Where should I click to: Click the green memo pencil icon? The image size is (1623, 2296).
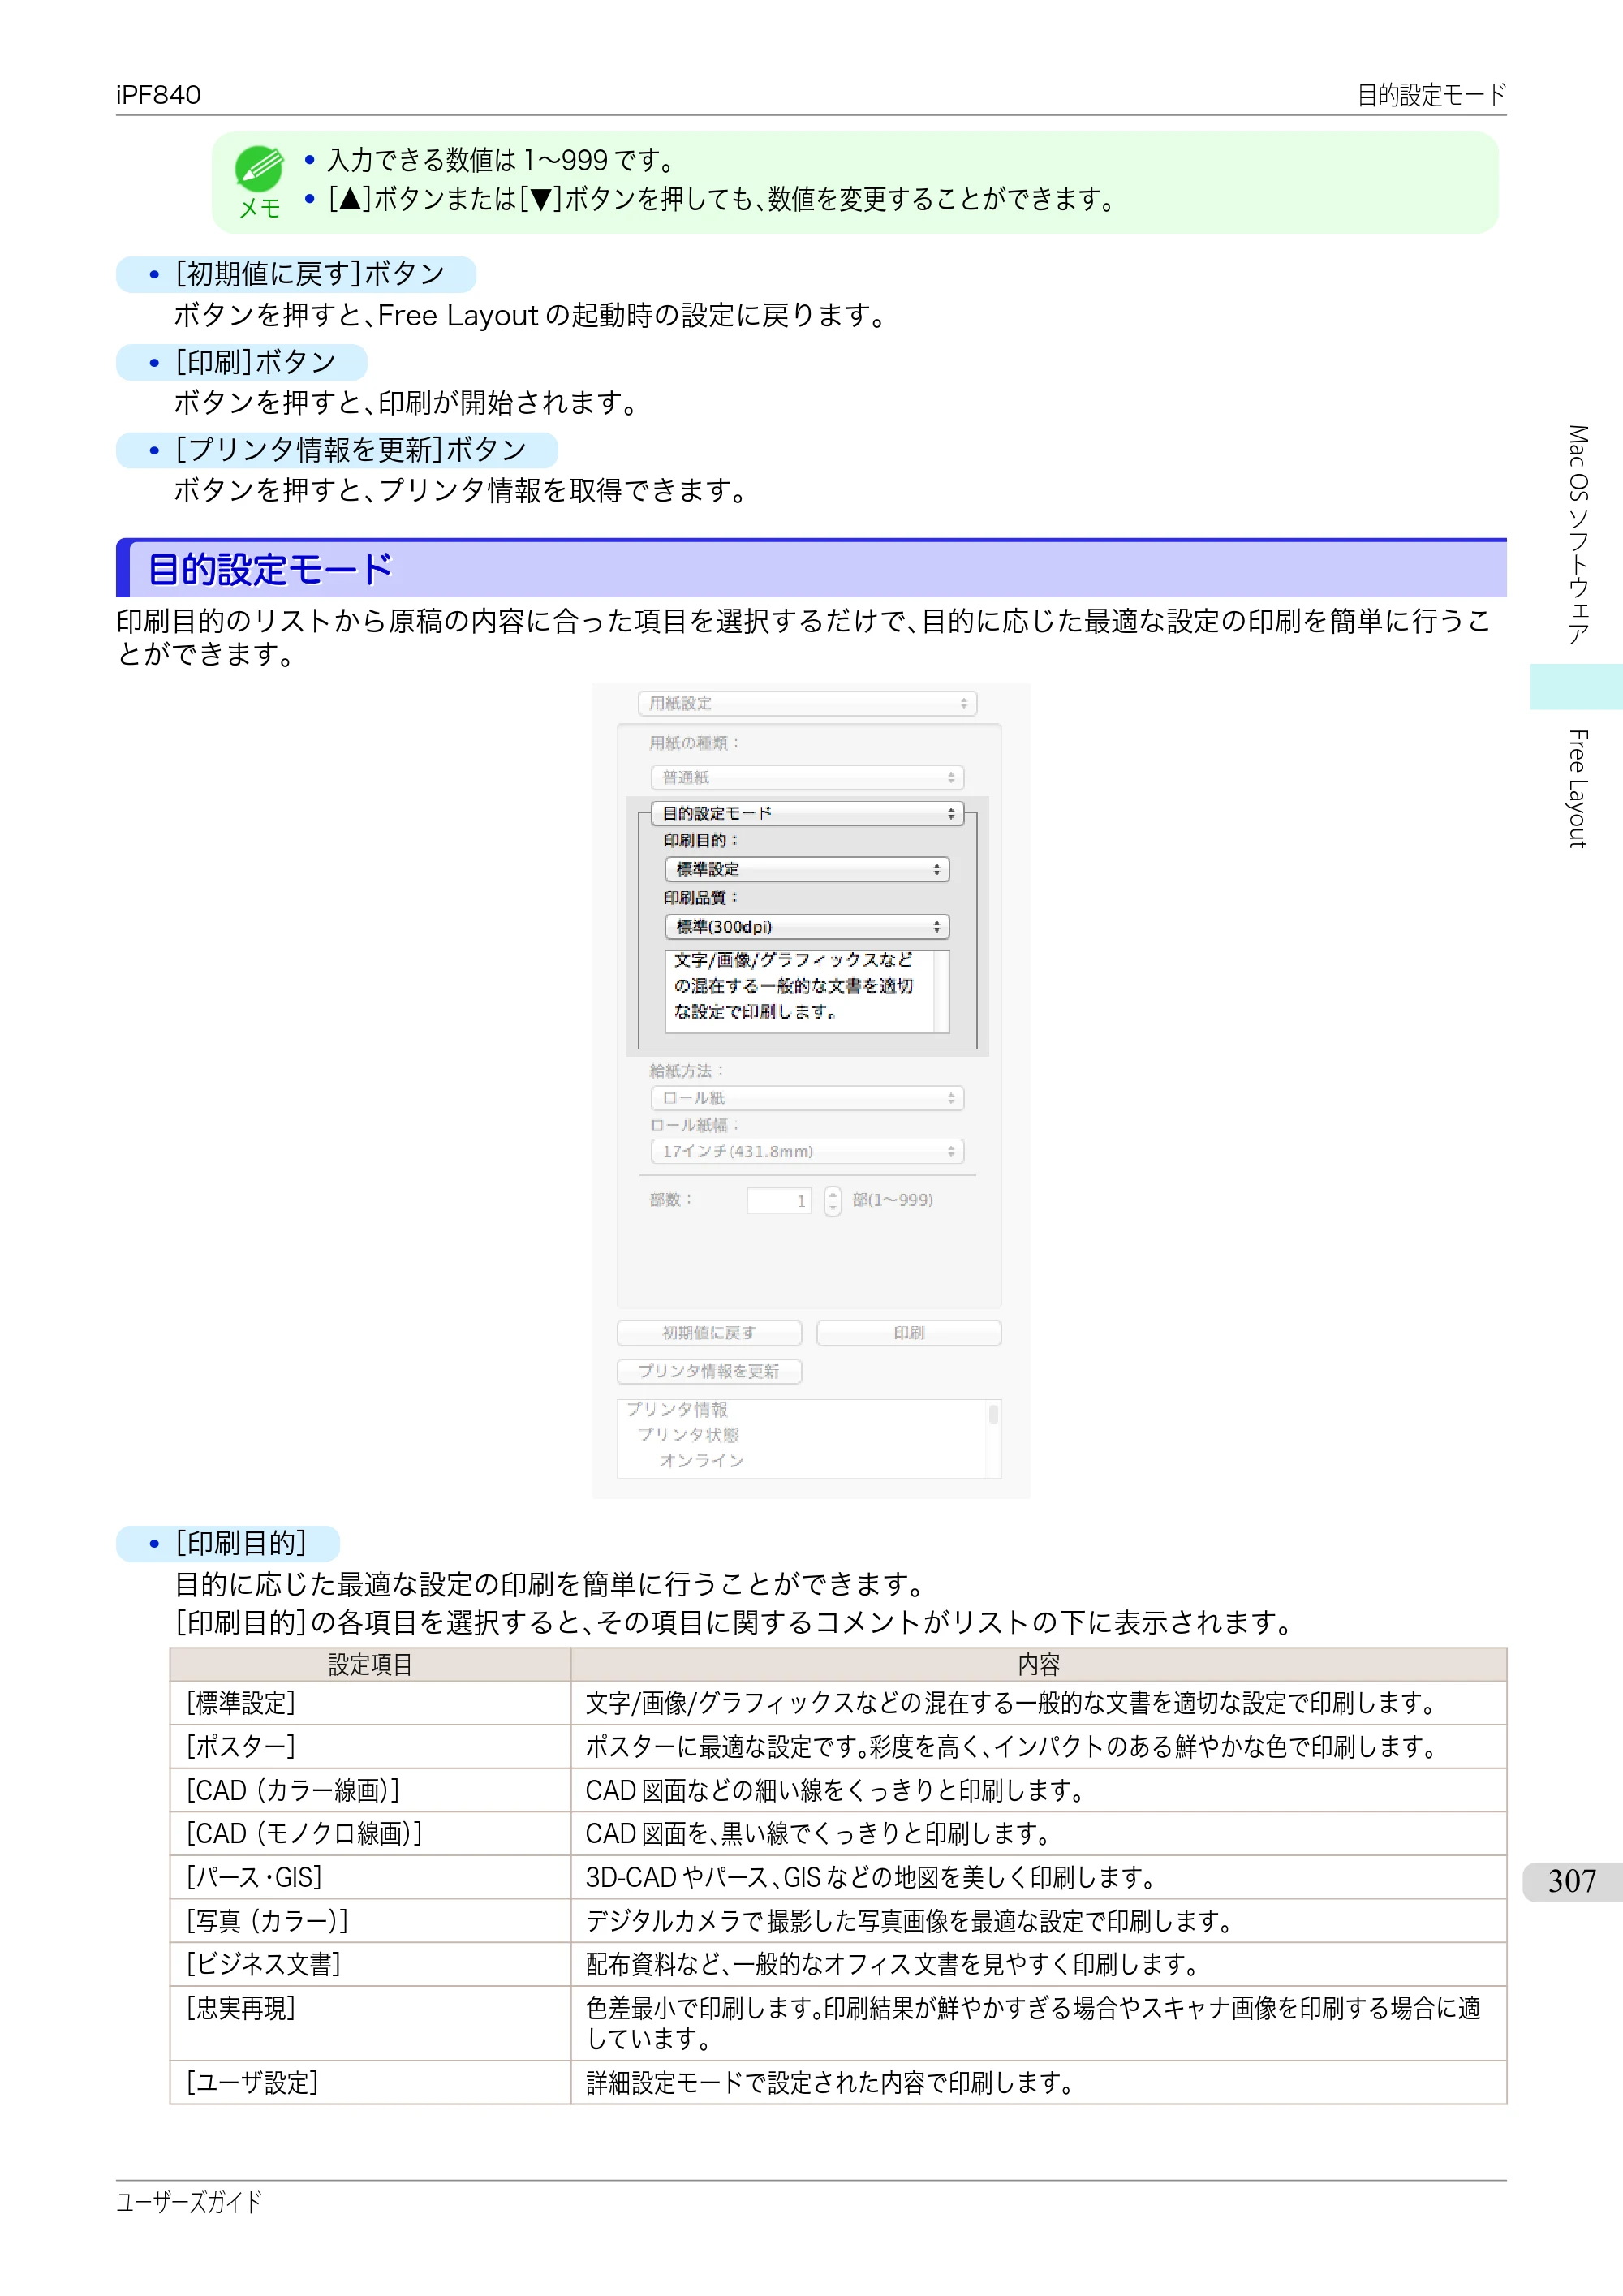click(x=259, y=169)
